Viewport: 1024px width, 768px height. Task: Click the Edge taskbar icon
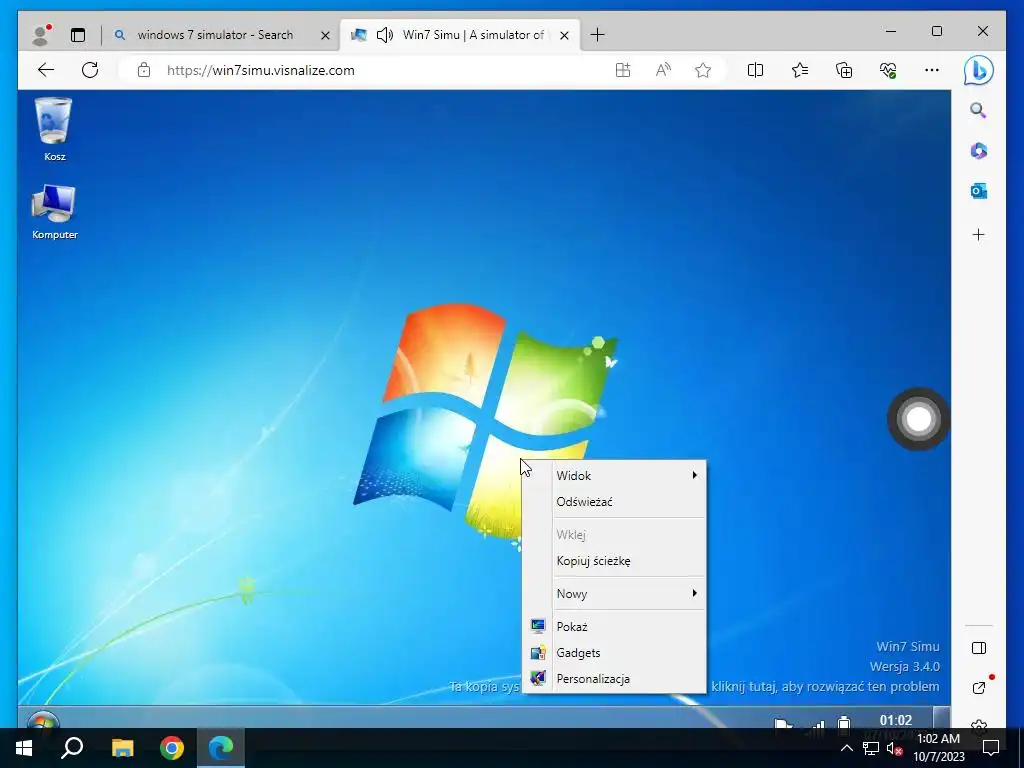click(x=221, y=748)
